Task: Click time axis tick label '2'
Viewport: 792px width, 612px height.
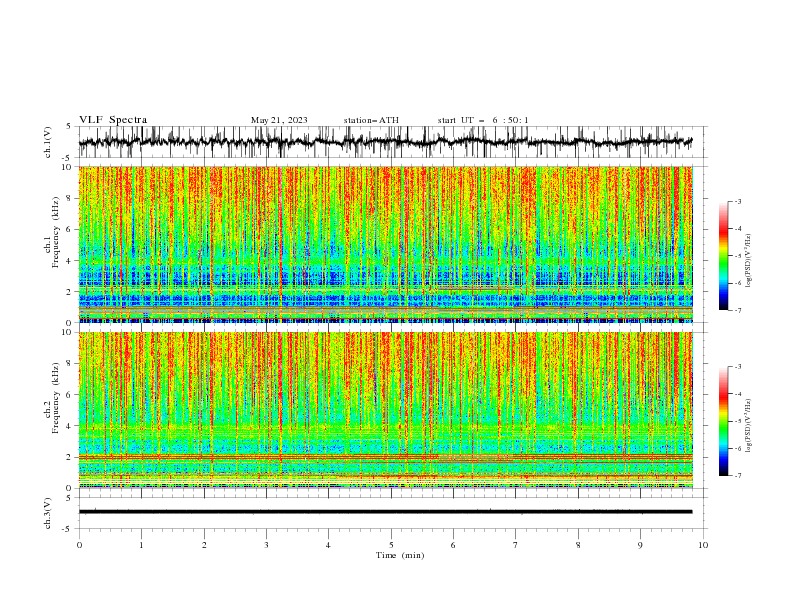Action: pos(204,545)
